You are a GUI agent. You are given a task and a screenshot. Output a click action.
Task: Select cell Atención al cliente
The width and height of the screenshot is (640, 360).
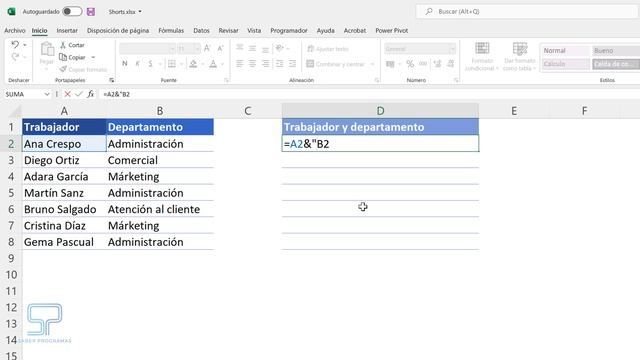[160, 209]
